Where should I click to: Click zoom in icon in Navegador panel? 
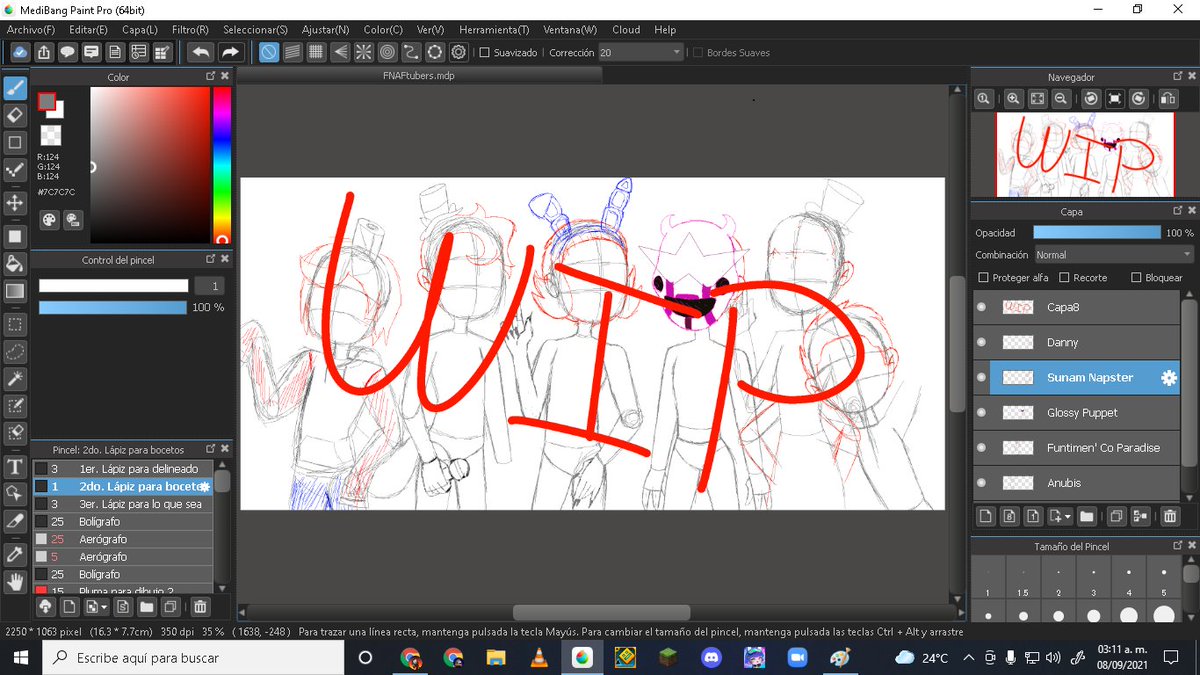click(x=1013, y=98)
